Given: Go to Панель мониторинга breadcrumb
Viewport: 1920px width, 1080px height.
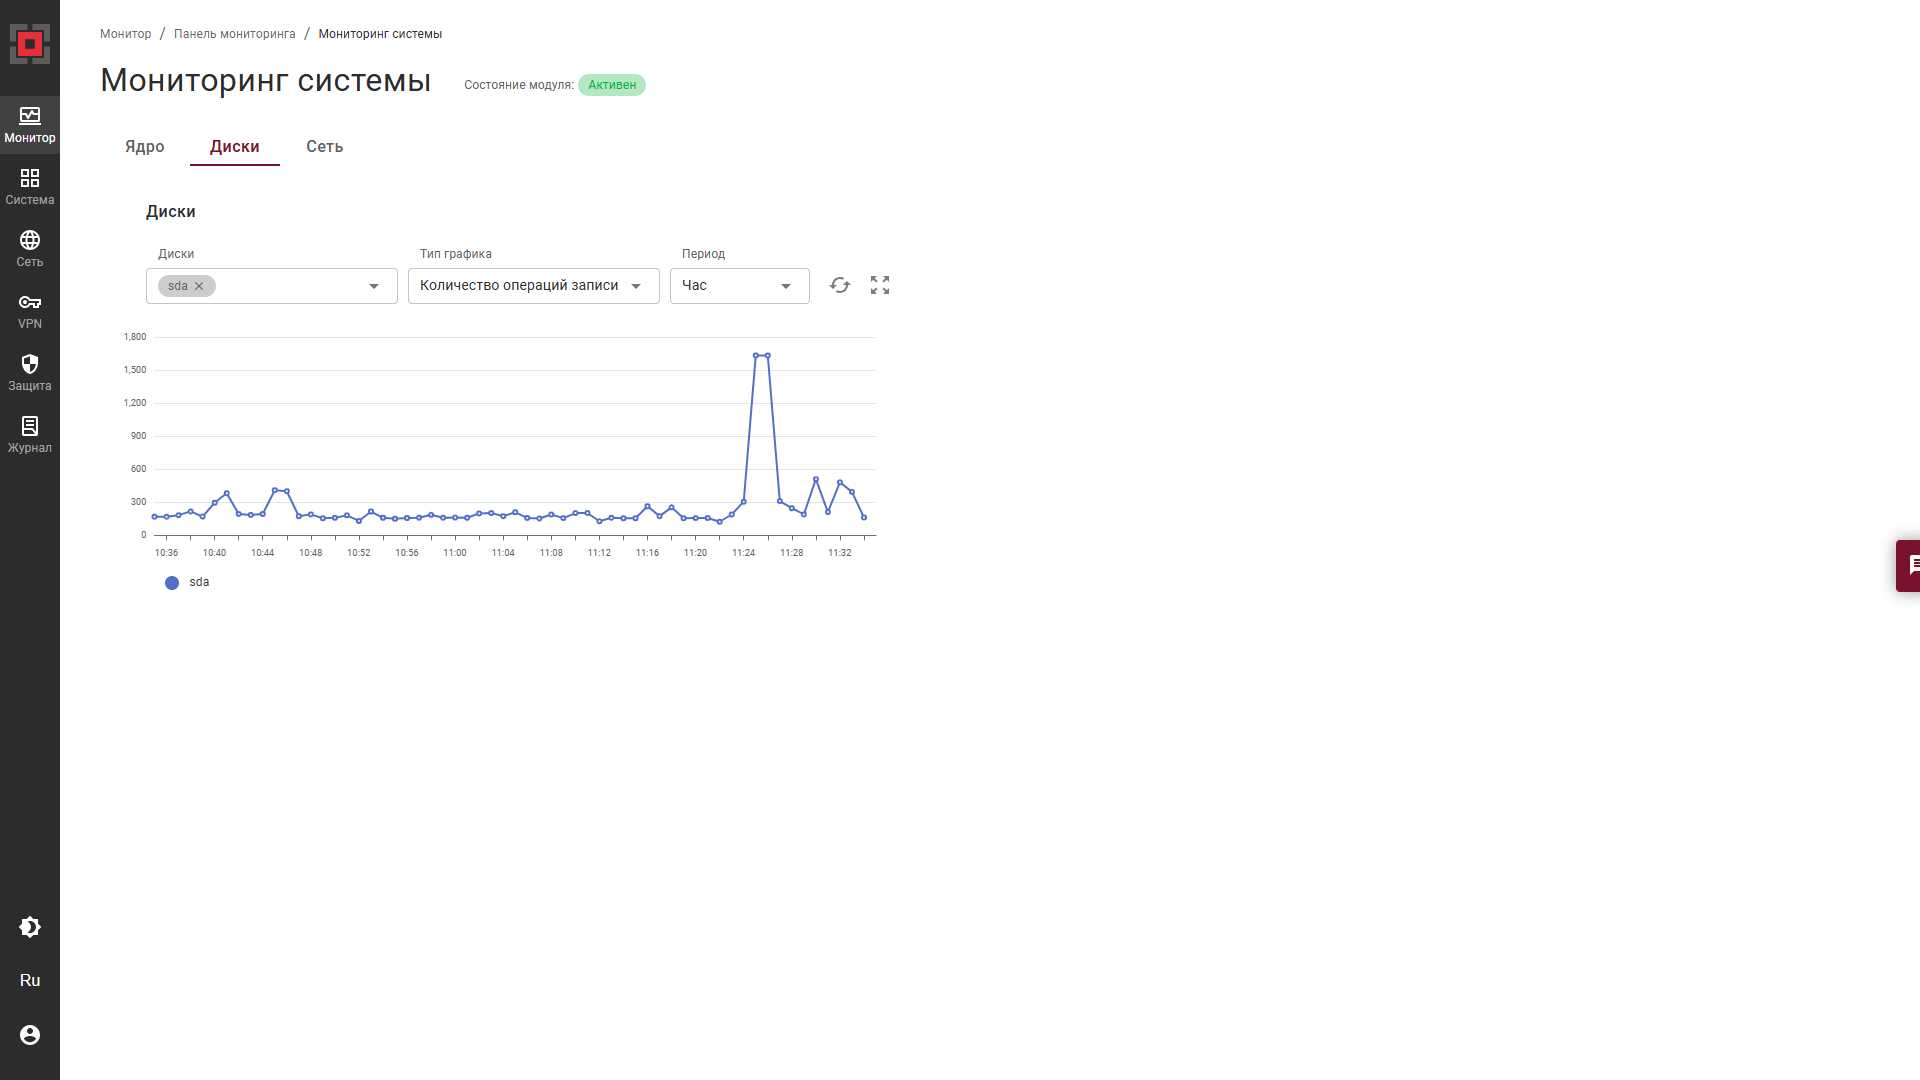Looking at the screenshot, I should coord(234,34).
